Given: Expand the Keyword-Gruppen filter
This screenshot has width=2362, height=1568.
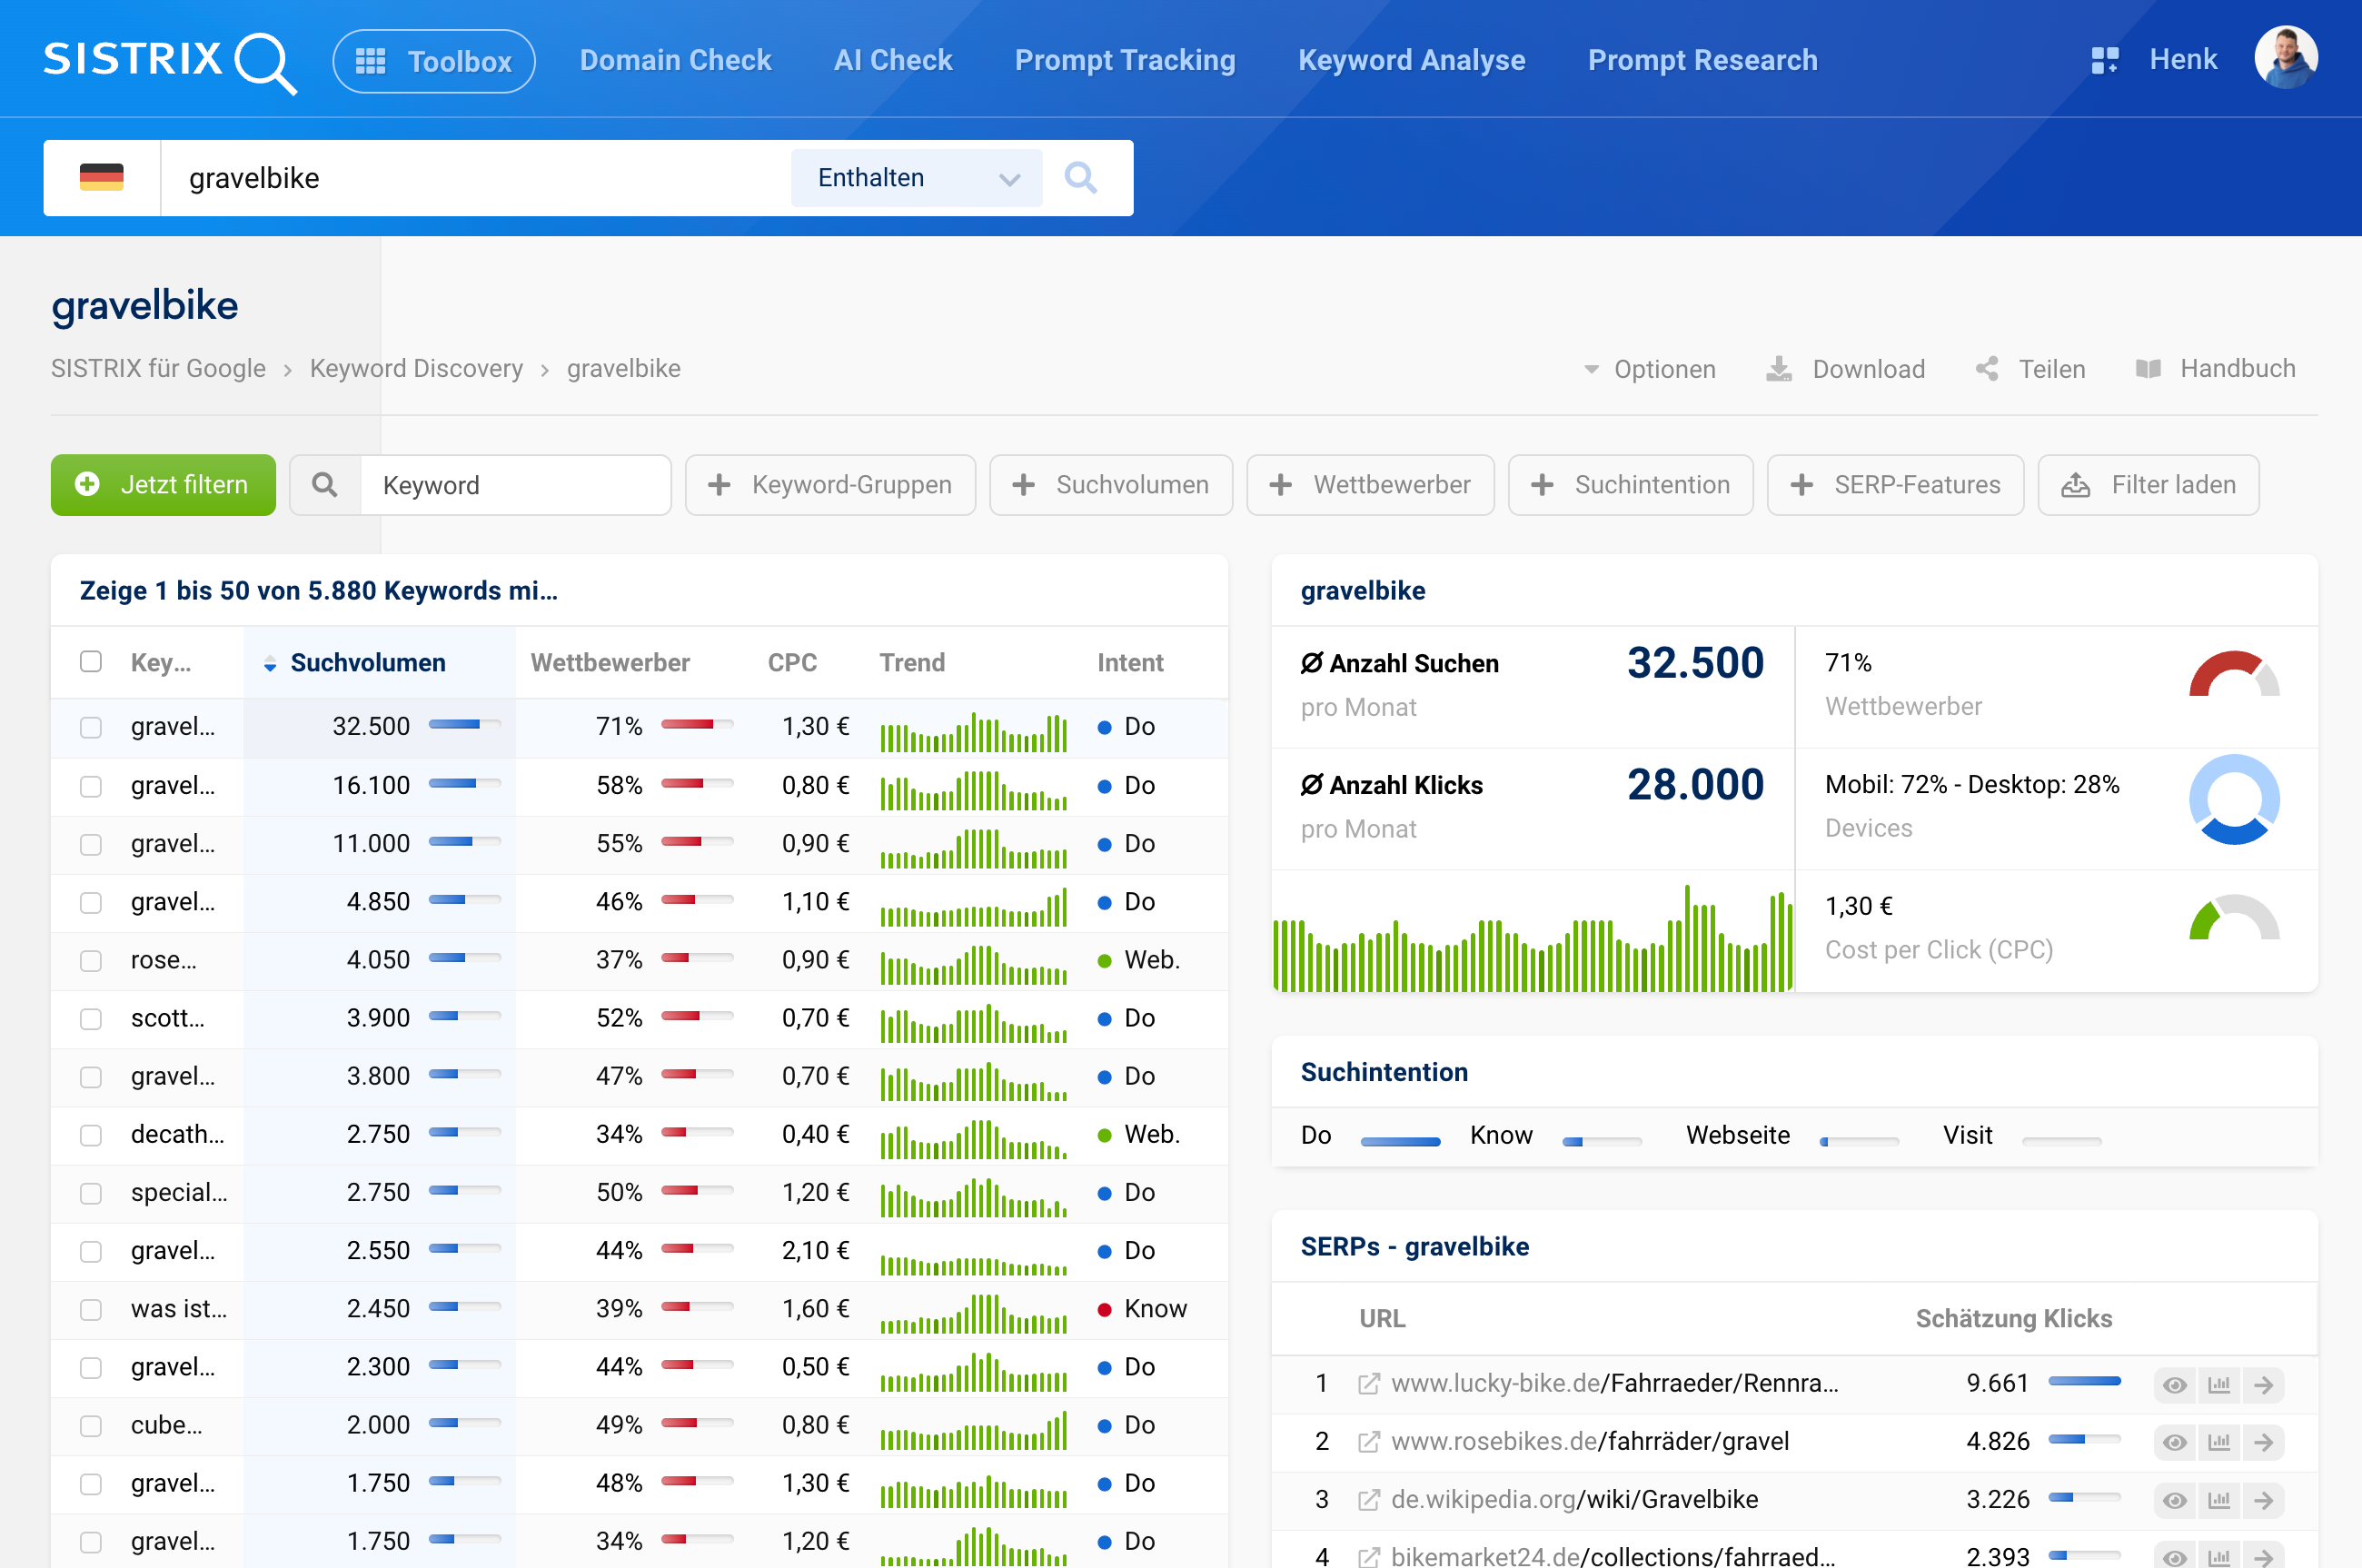Looking at the screenshot, I should [x=830, y=485].
